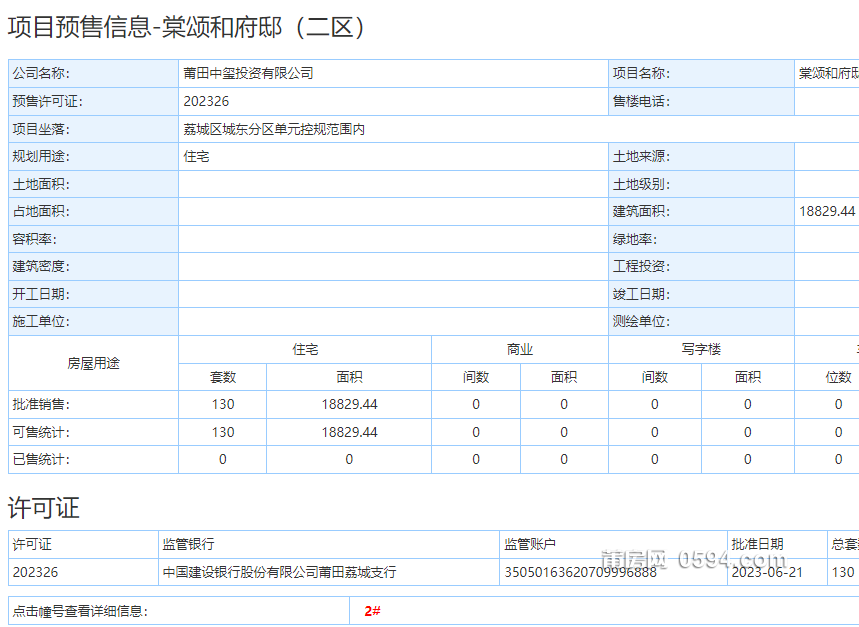The height and width of the screenshot is (627, 859).
Task: Click the 容积率 label cell
Action: (x=93, y=239)
